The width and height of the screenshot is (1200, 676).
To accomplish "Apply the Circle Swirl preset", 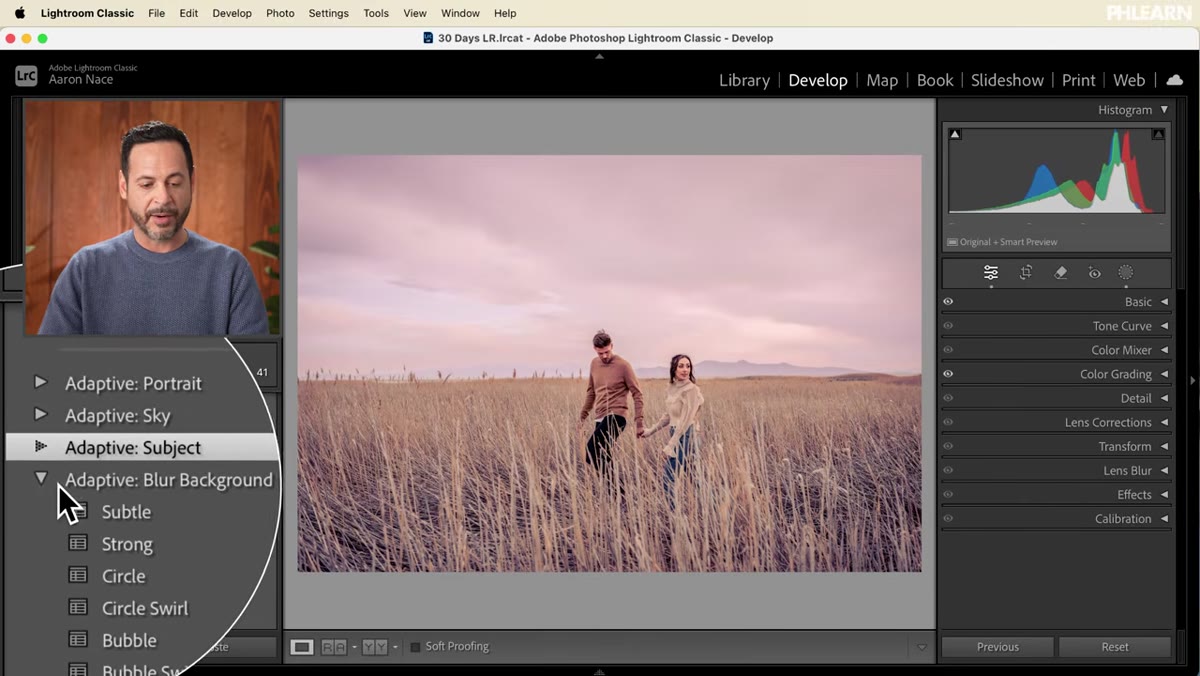I will pyautogui.click(x=145, y=608).
